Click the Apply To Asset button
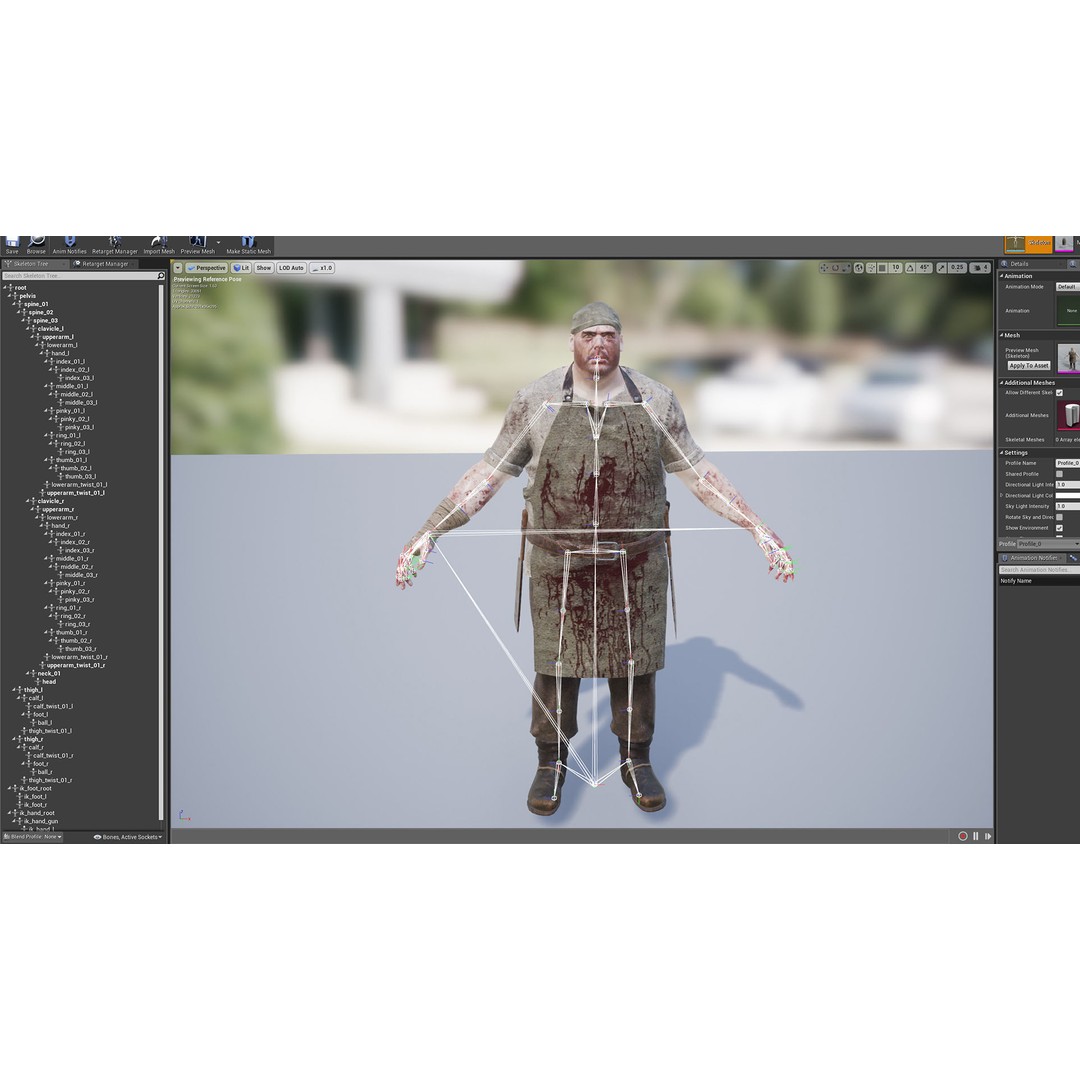This screenshot has width=1080, height=1080. [x=1029, y=366]
